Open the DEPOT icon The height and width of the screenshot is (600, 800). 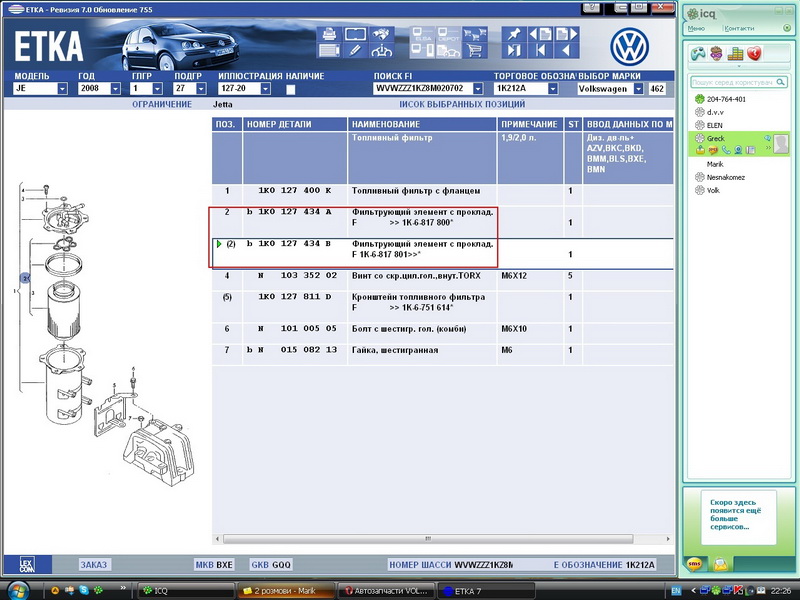(448, 34)
